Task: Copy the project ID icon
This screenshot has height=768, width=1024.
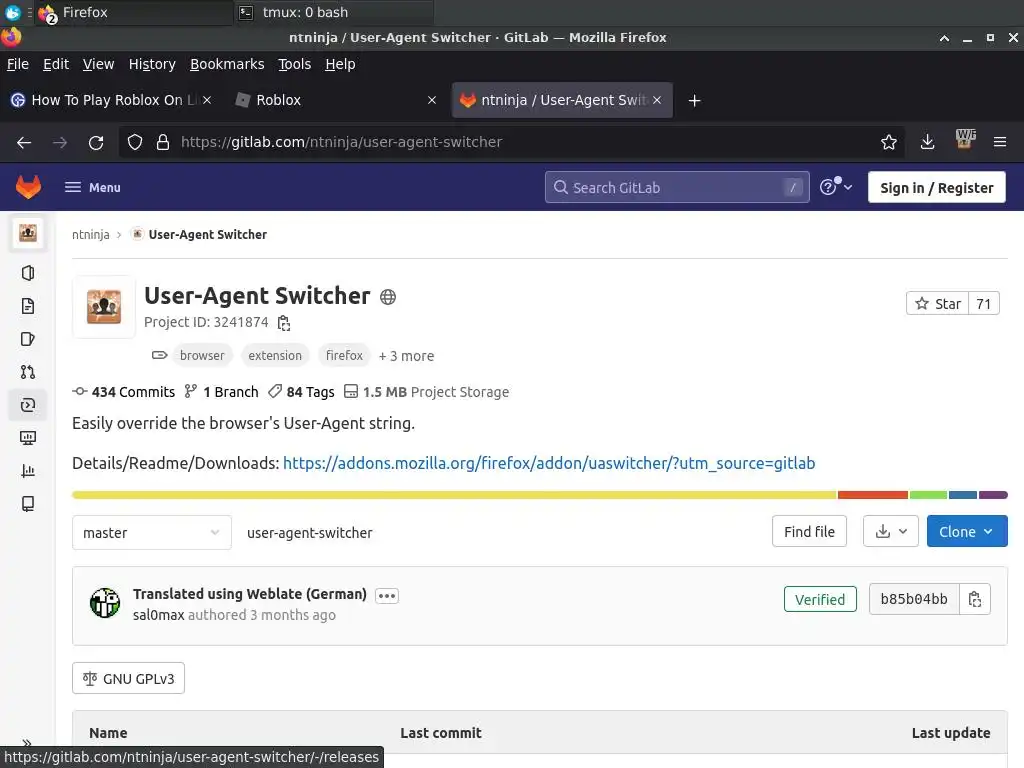Action: (283, 323)
